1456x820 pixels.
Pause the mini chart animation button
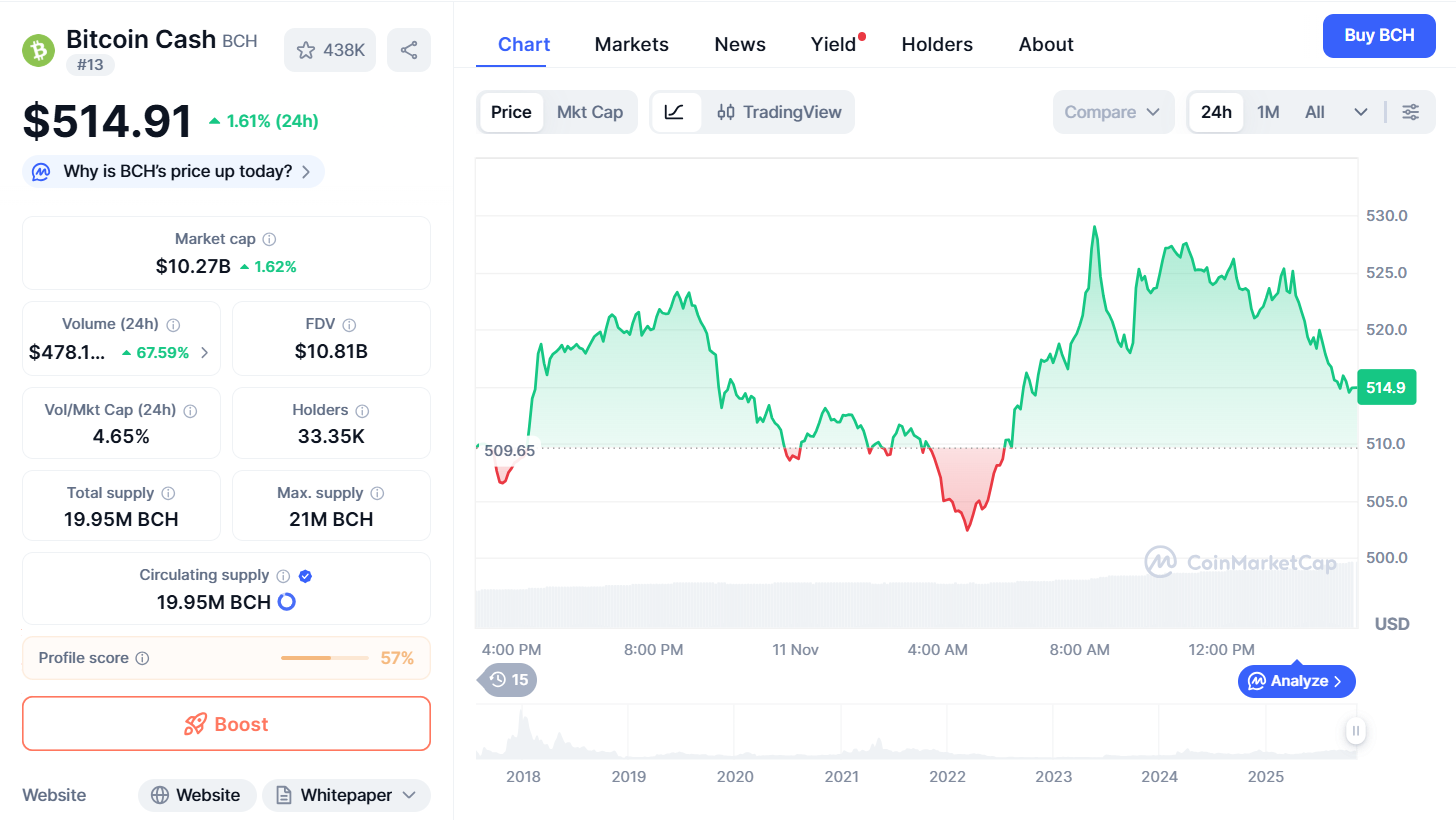click(1355, 731)
